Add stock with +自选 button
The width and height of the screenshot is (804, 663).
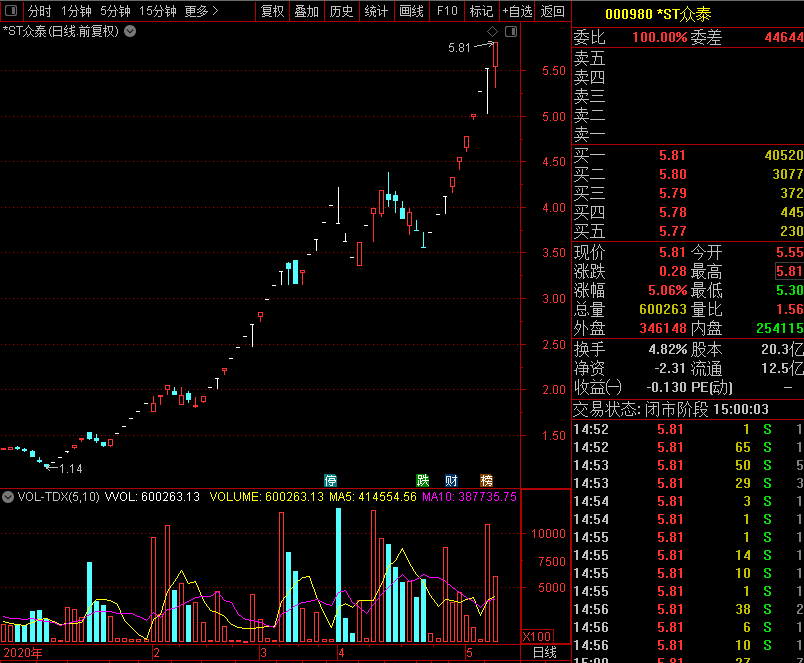point(517,11)
